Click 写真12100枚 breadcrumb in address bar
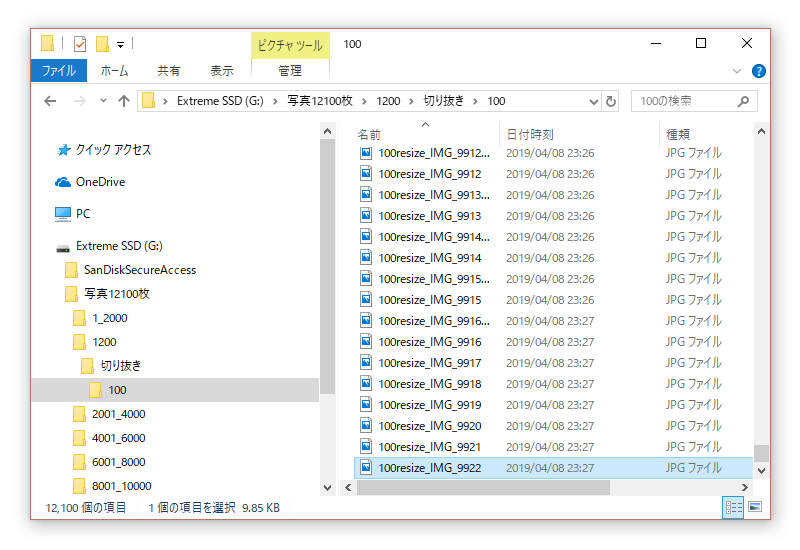The image size is (800, 550). pyautogui.click(x=320, y=101)
